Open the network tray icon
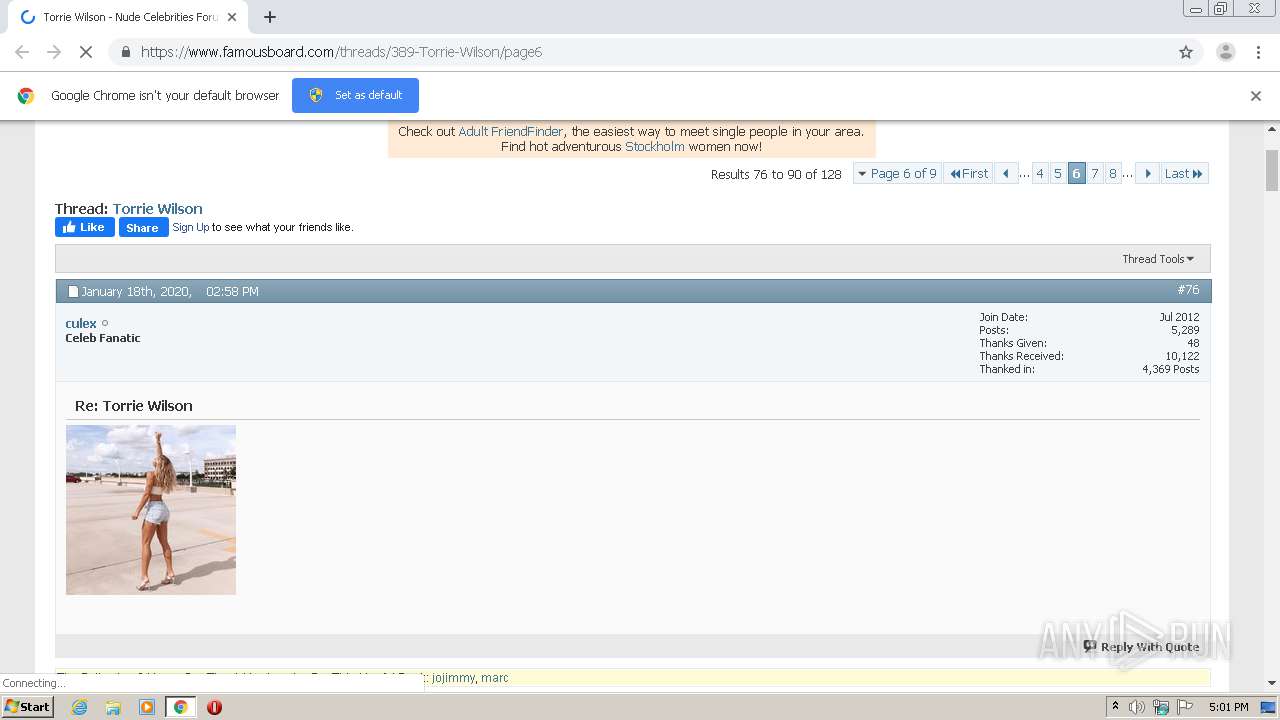Screen dimensions: 1280x720 pyautogui.click(x=1161, y=707)
